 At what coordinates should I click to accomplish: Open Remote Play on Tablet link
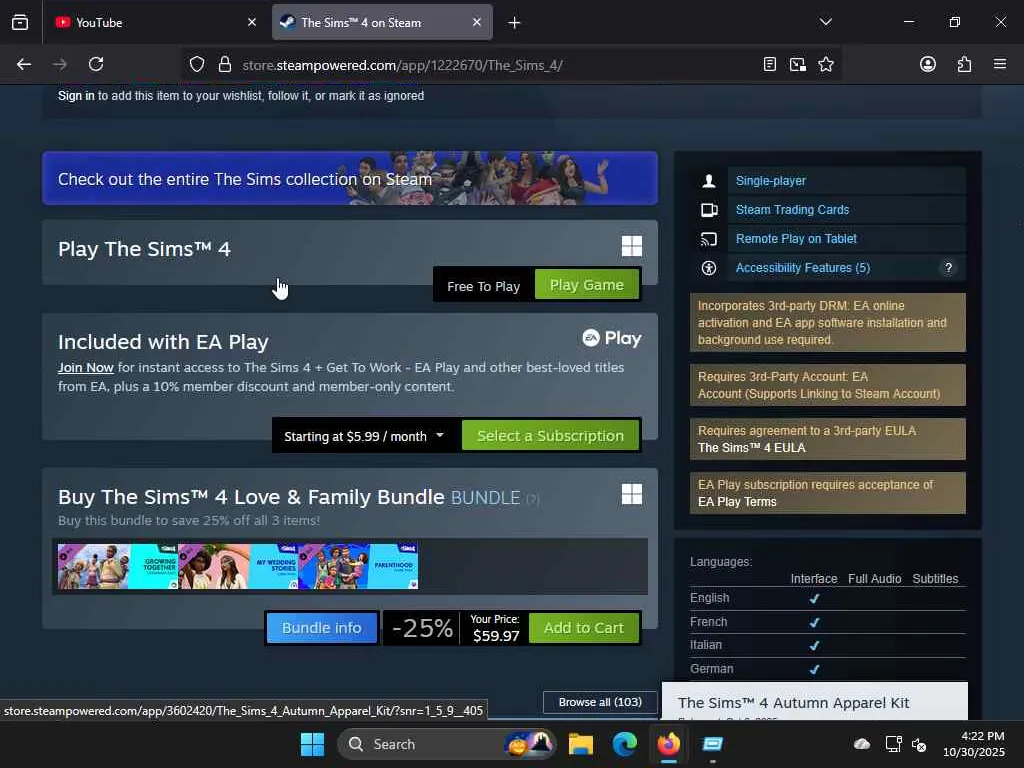(796, 239)
